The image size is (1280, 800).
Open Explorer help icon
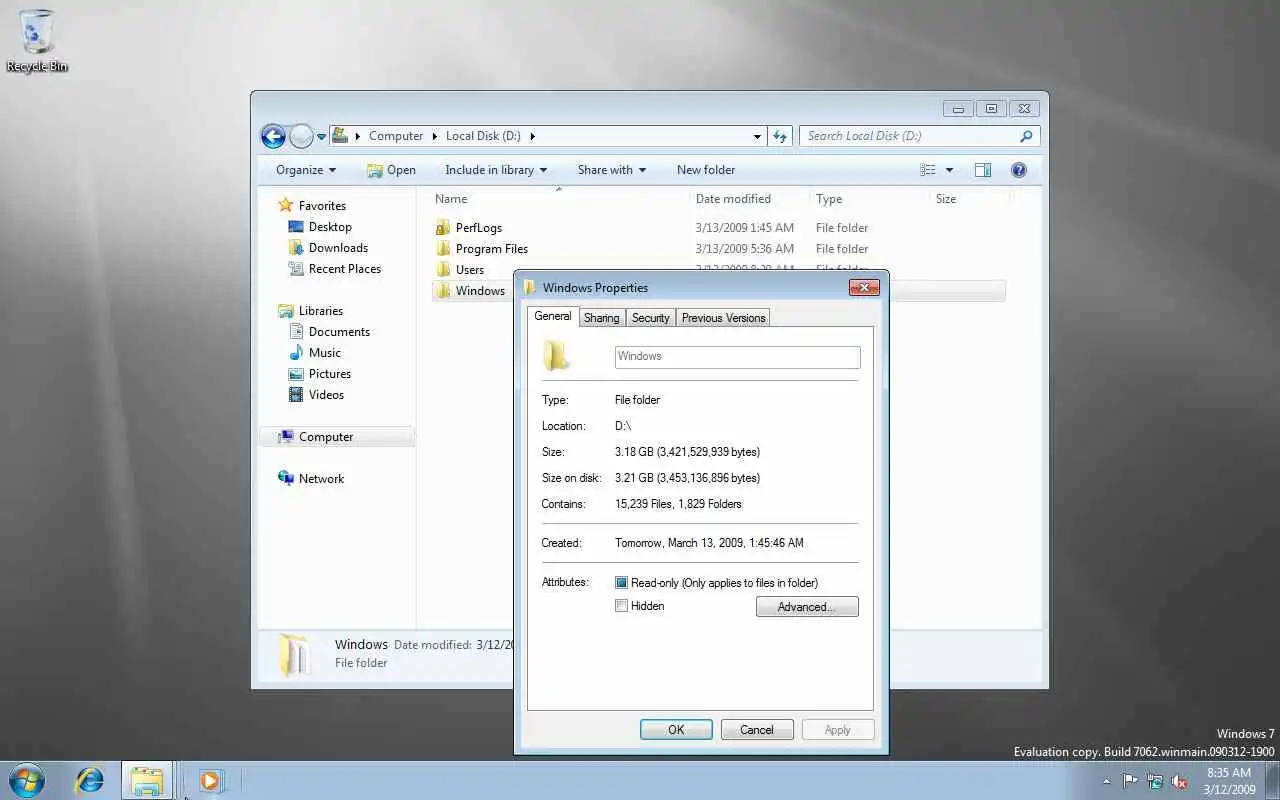1019,170
